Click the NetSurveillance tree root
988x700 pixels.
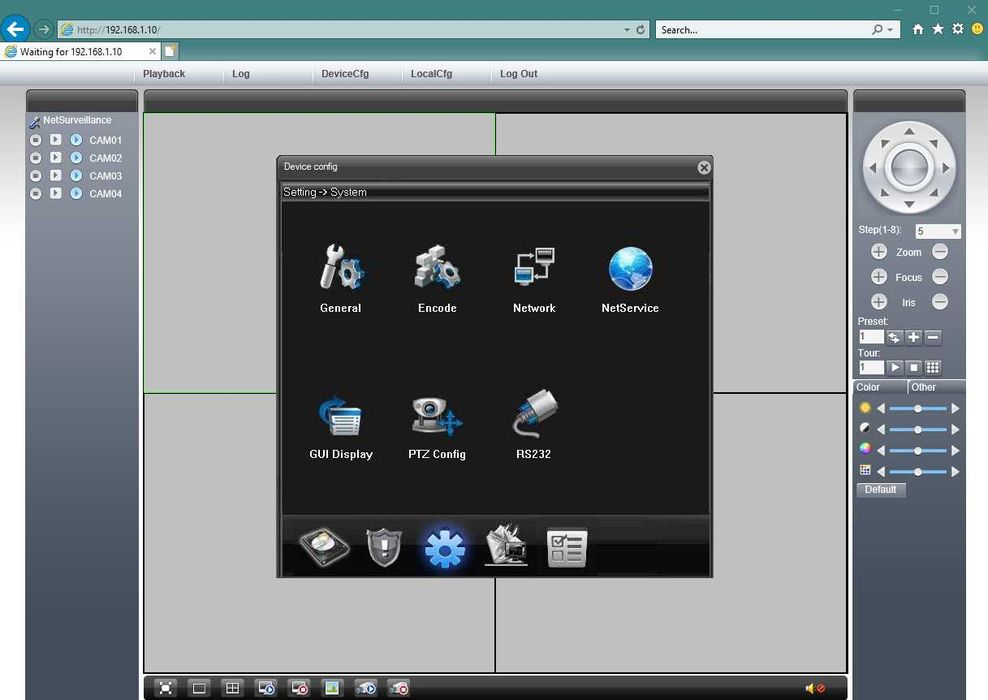(77, 120)
